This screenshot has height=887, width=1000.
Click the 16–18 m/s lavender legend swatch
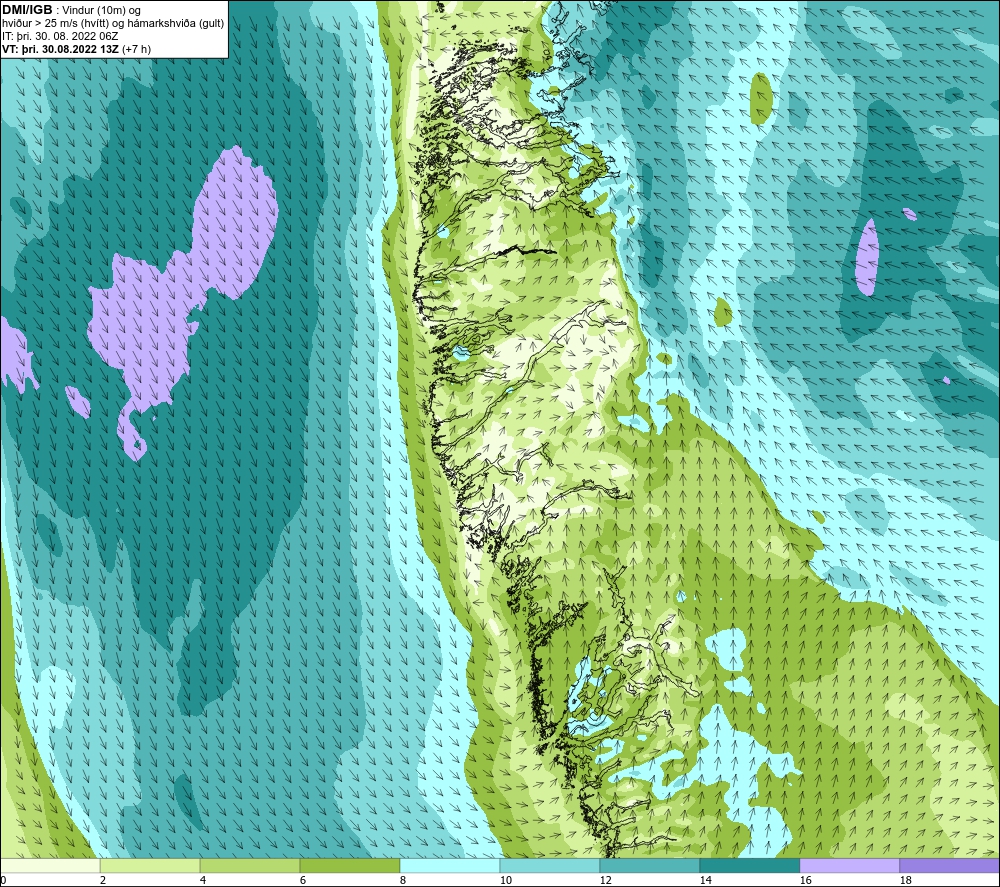[849, 866]
